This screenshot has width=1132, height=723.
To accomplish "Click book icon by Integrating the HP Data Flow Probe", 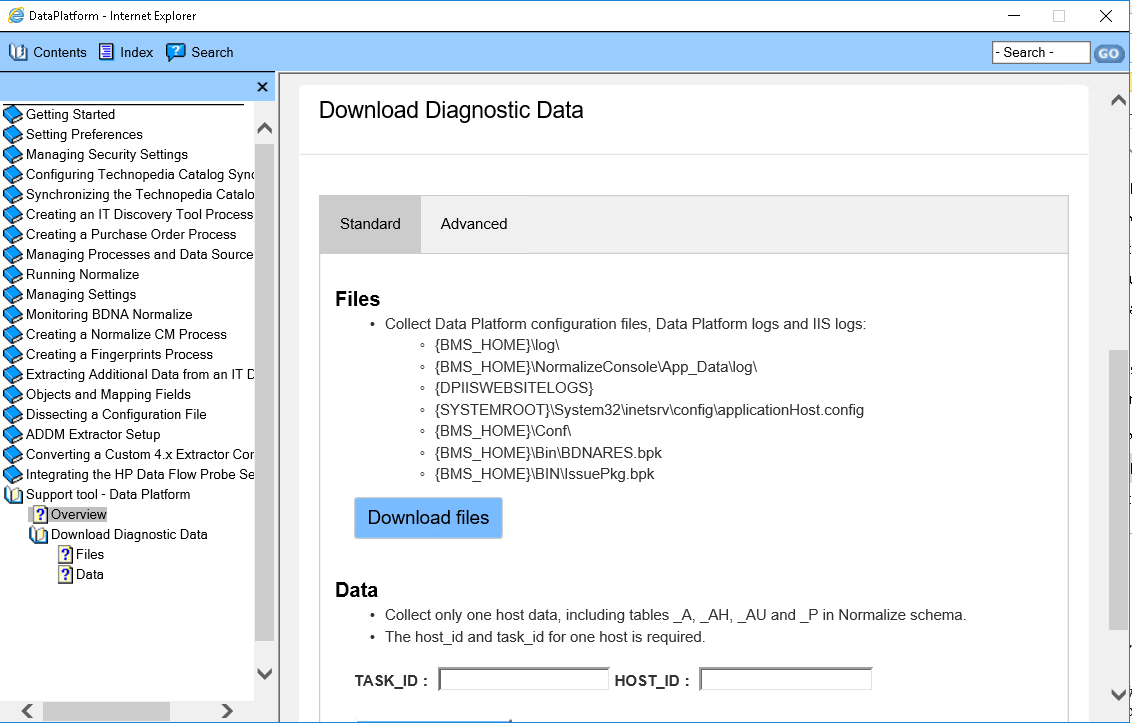I will (13, 475).
